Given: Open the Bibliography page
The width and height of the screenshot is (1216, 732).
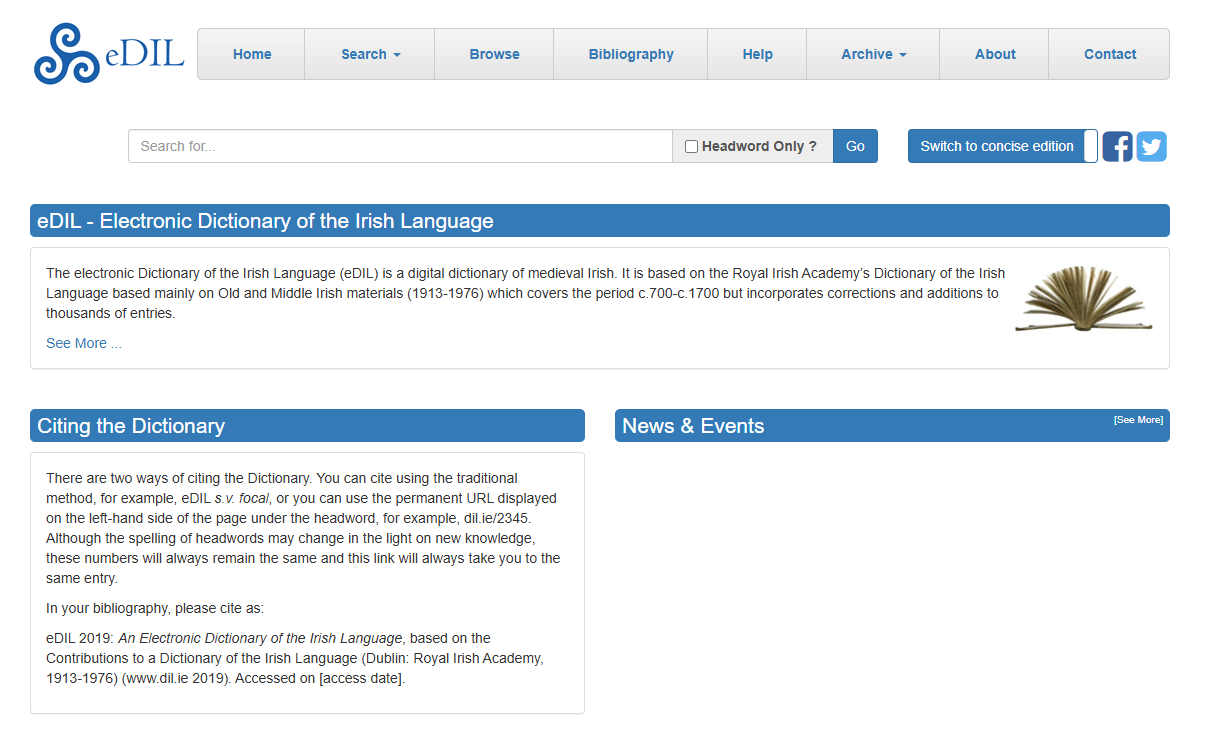Looking at the screenshot, I should click(x=631, y=54).
